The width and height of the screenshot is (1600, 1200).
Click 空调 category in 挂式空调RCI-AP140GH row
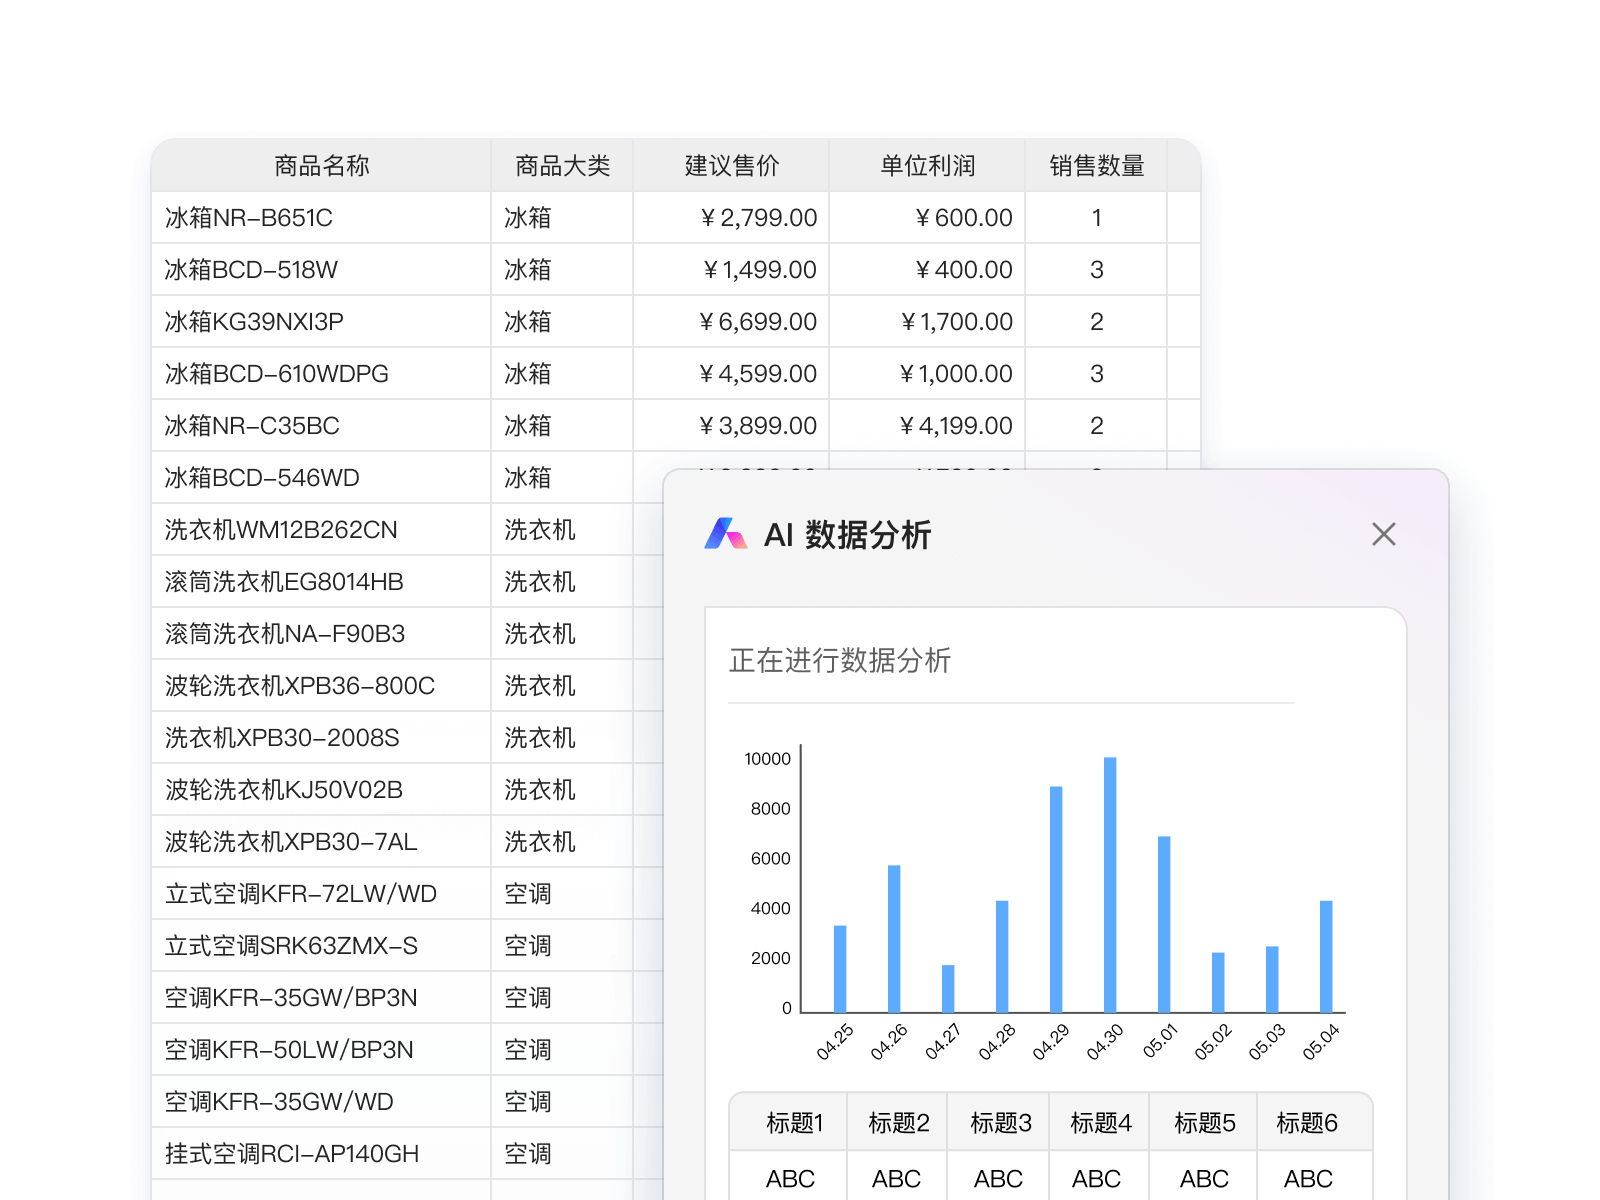pyautogui.click(x=562, y=1154)
